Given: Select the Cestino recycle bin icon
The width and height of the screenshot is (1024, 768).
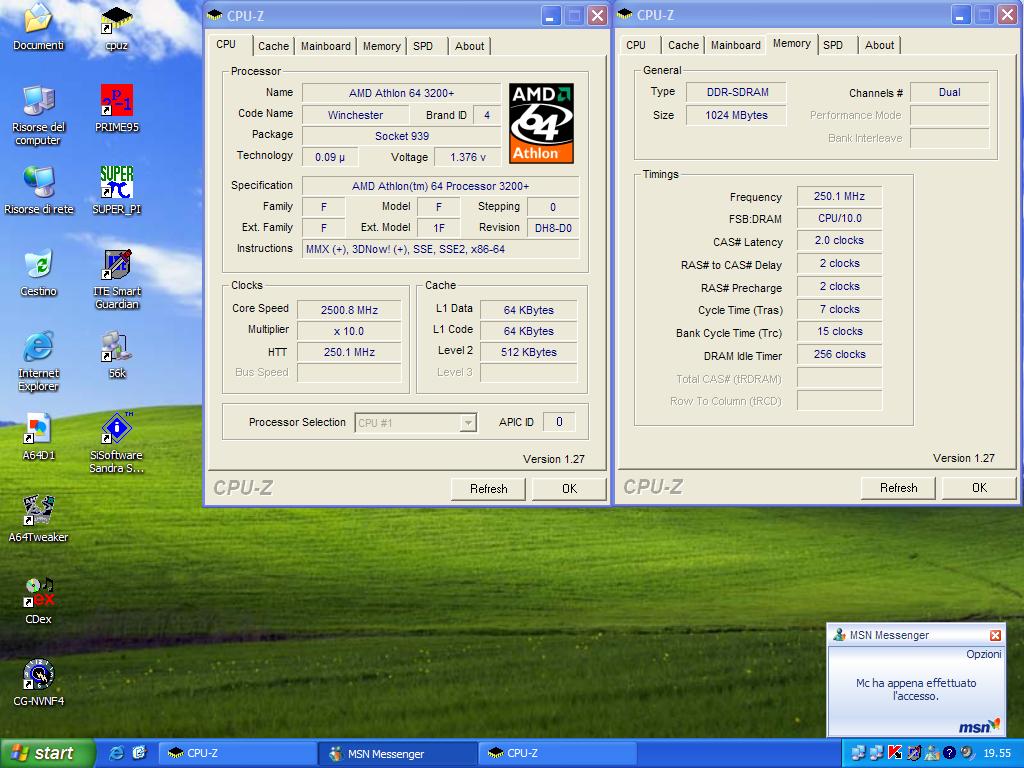Looking at the screenshot, I should [x=39, y=272].
